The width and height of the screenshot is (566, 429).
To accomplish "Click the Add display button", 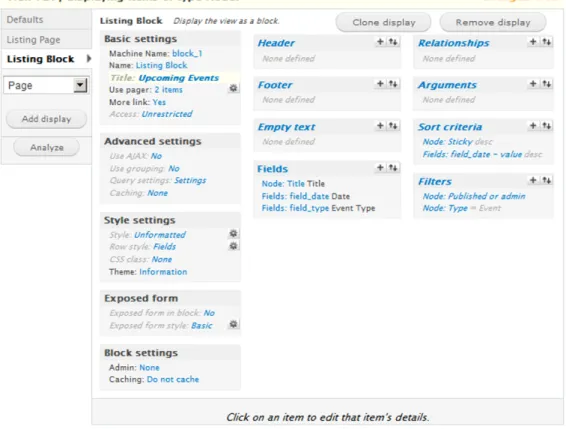I will (x=46, y=119).
